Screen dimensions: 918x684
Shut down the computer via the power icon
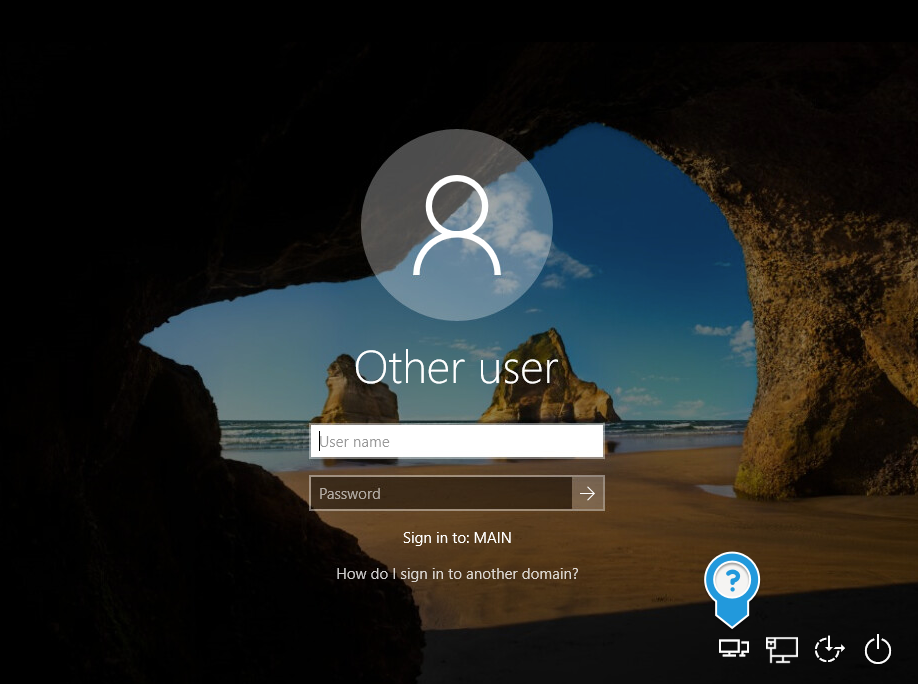coord(877,649)
